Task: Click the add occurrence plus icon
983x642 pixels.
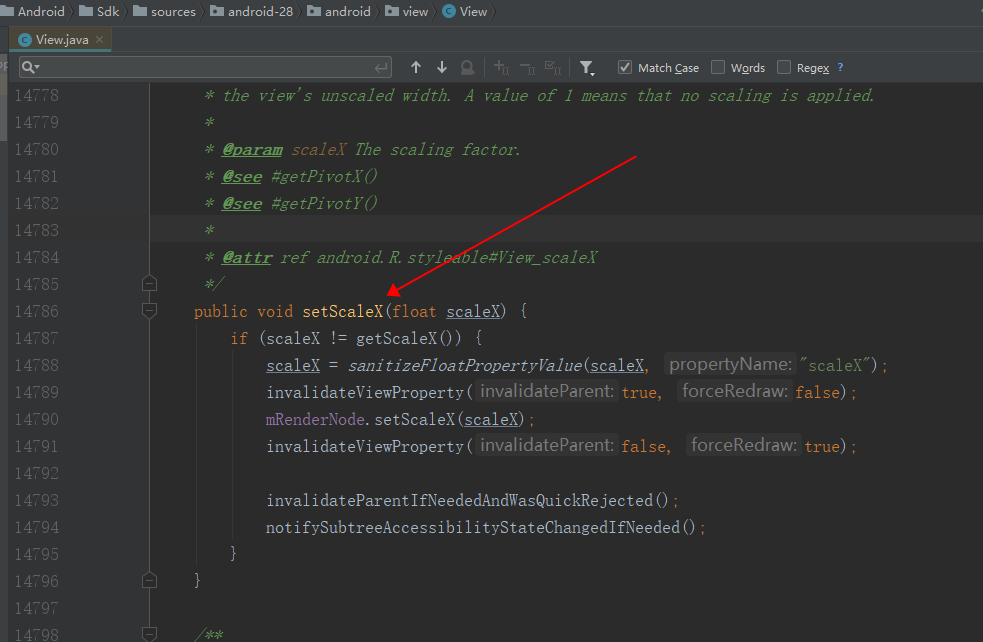Action: [x=501, y=67]
